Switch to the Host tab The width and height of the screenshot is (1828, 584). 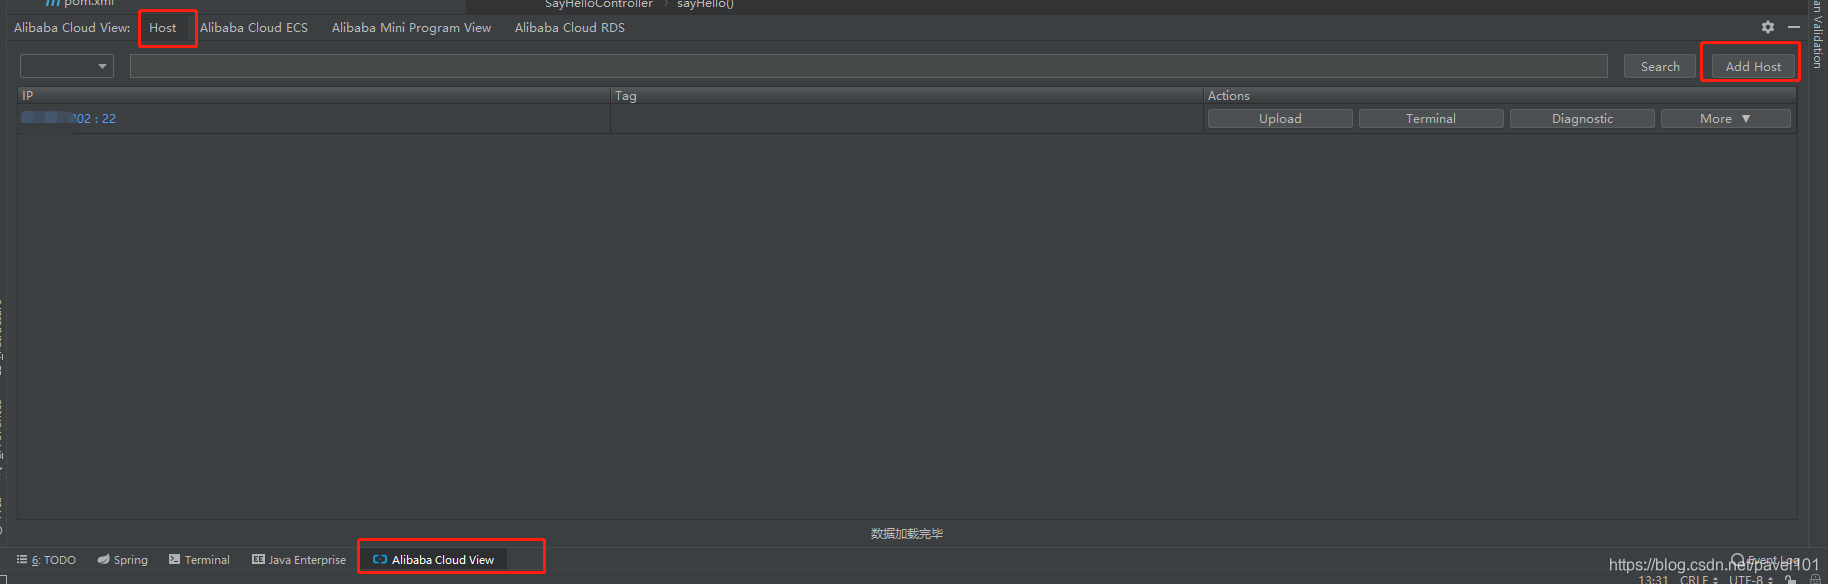coord(163,27)
